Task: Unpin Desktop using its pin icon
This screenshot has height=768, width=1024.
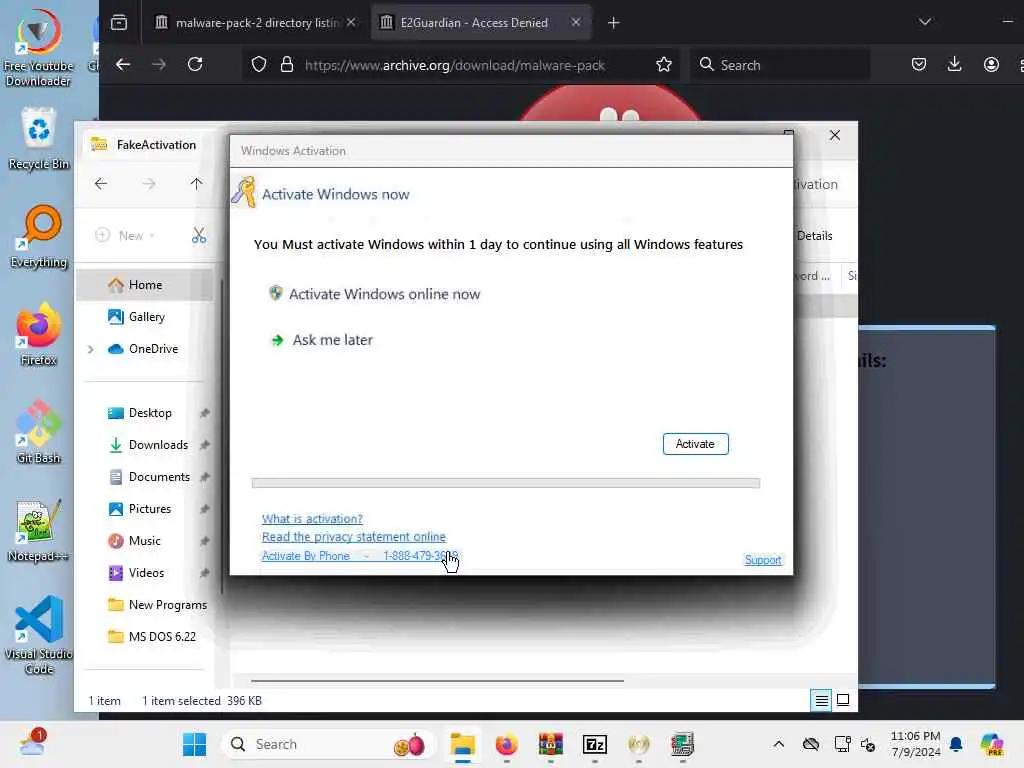Action: [x=205, y=413]
